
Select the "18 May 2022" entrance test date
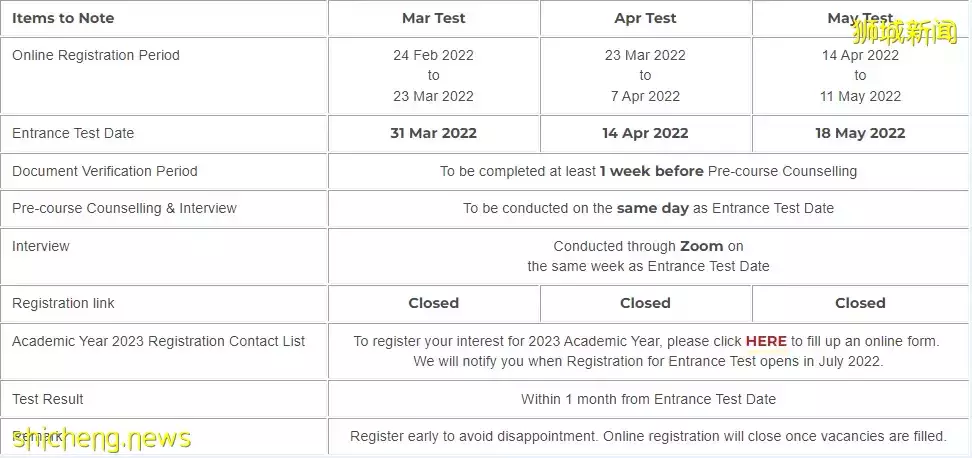click(x=860, y=133)
